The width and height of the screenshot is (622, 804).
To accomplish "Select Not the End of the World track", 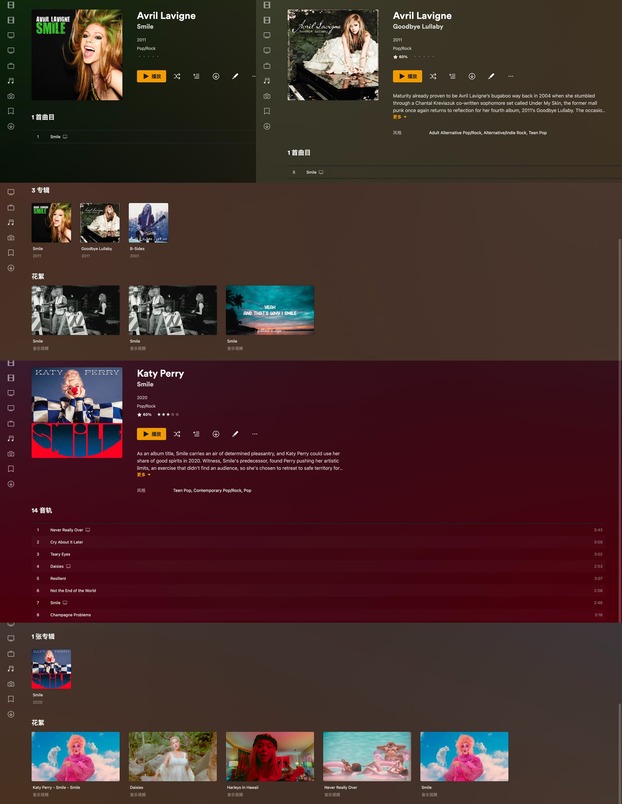I will 317,591.
